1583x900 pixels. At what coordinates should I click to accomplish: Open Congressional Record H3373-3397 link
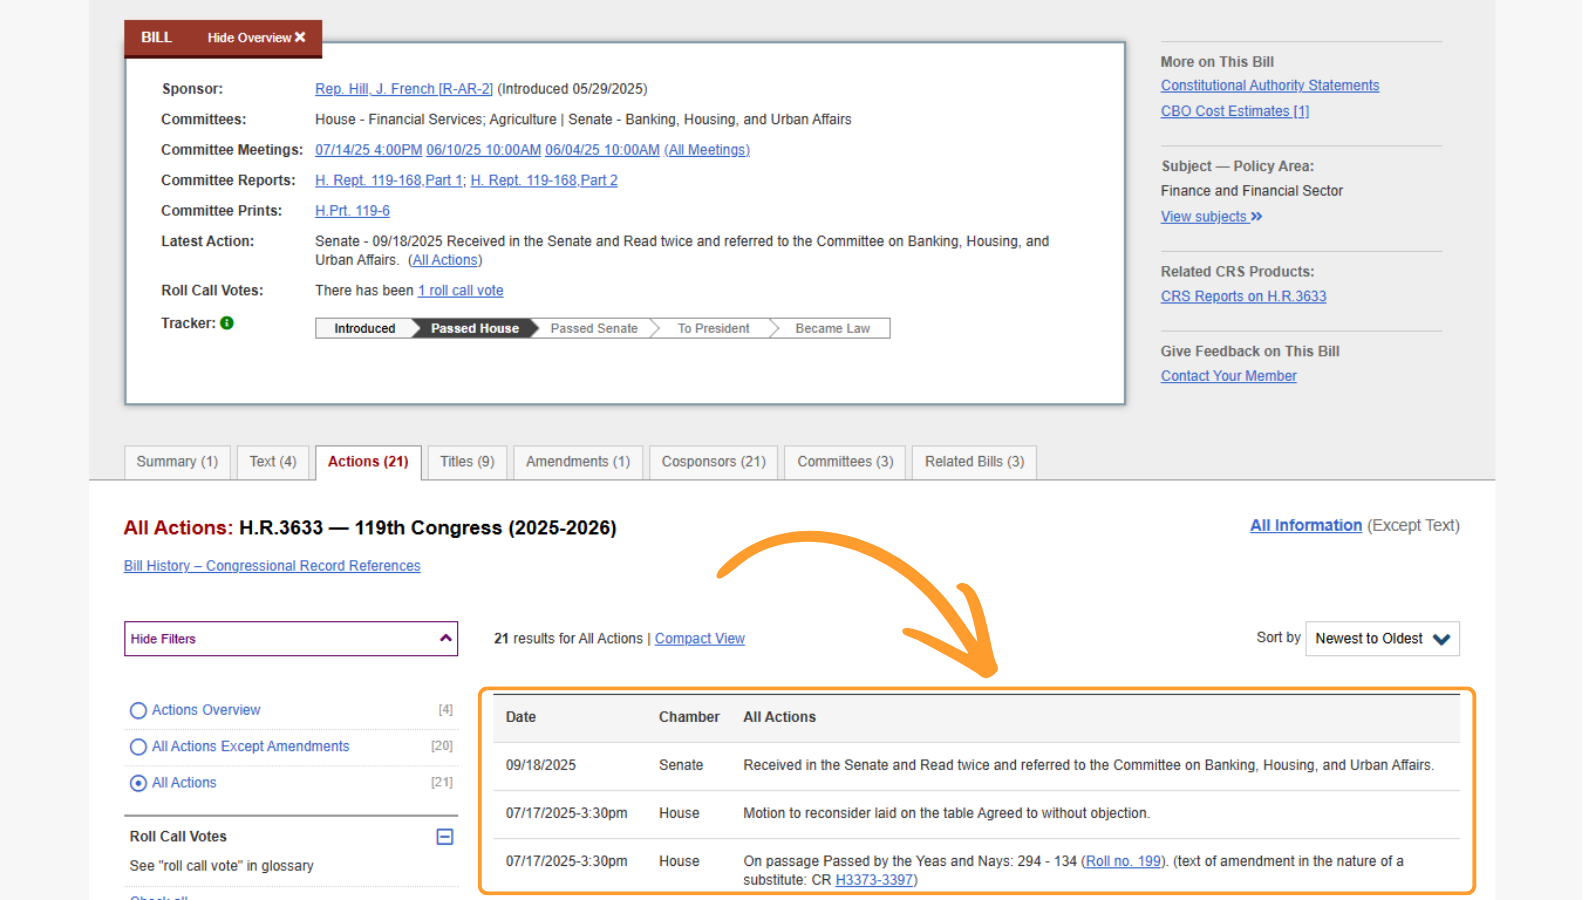pyautogui.click(x=874, y=880)
